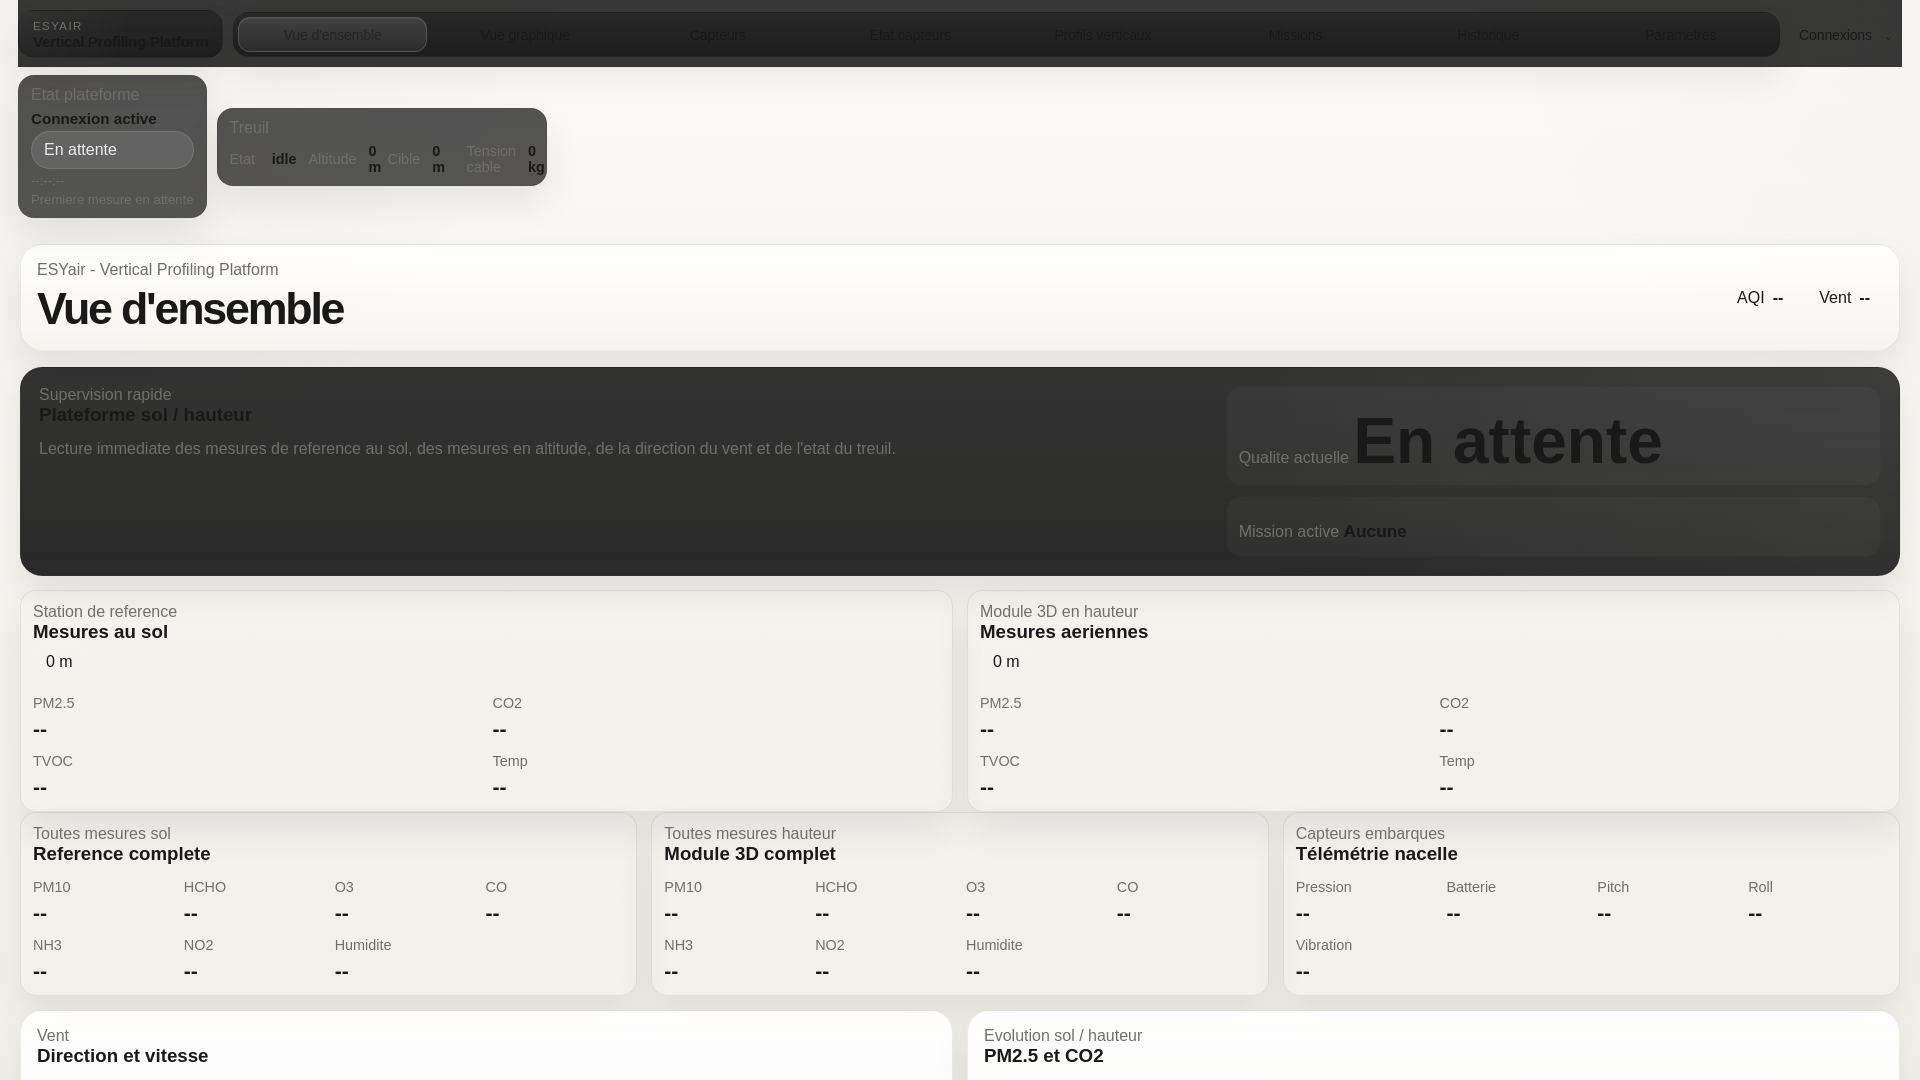This screenshot has height=1080, width=1920.
Task: Click the Qualite actuelle En attente card
Action: (1553, 437)
